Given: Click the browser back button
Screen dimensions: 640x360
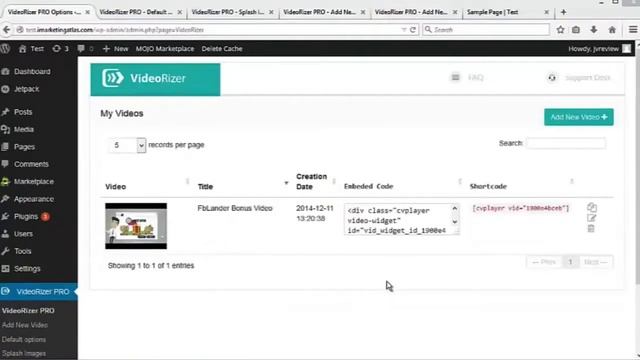Looking at the screenshot, I should [x=6, y=30].
